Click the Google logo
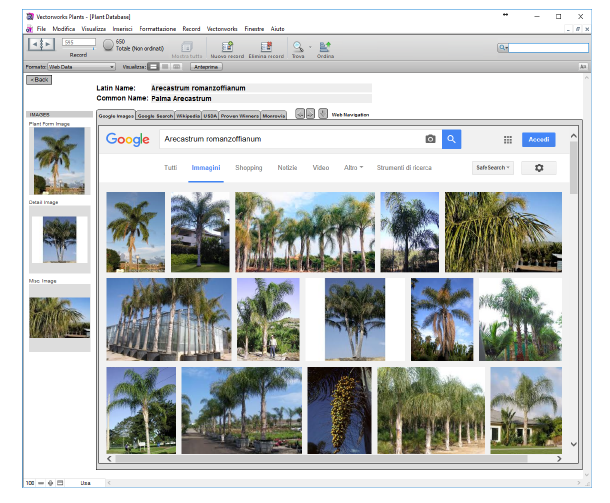 tap(128, 139)
